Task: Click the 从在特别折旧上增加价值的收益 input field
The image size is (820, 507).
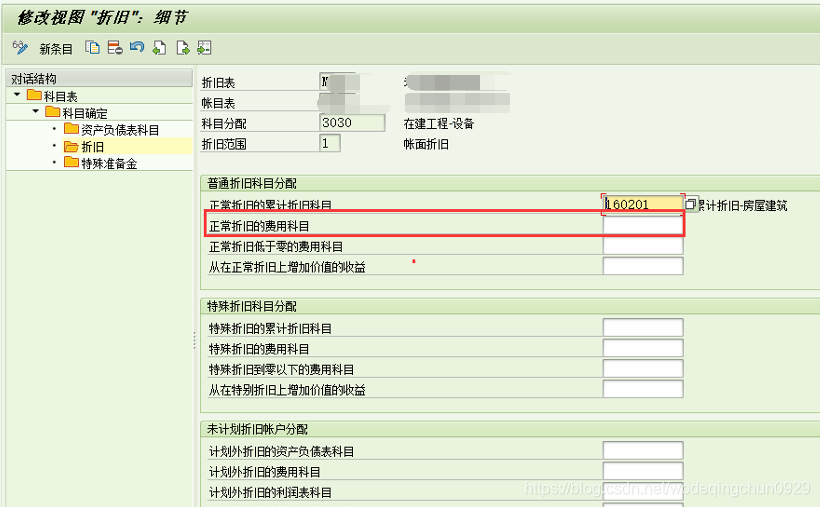Action: [643, 389]
